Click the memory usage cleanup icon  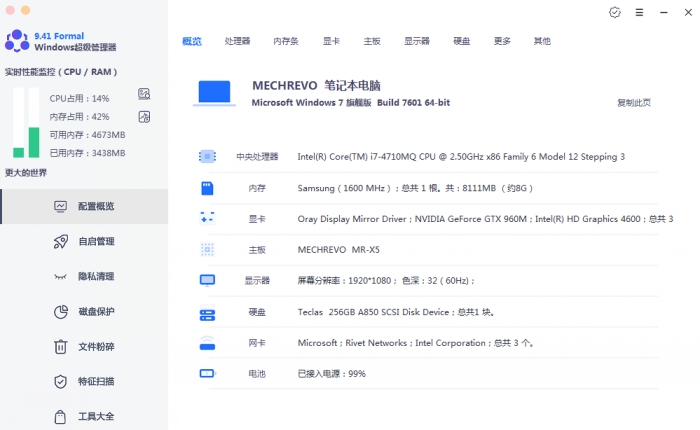pyautogui.click(x=144, y=117)
